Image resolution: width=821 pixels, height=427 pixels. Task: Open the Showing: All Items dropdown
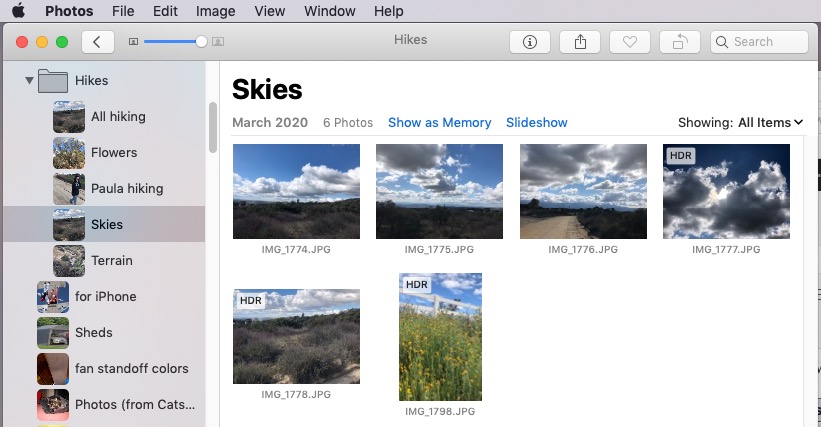click(740, 122)
